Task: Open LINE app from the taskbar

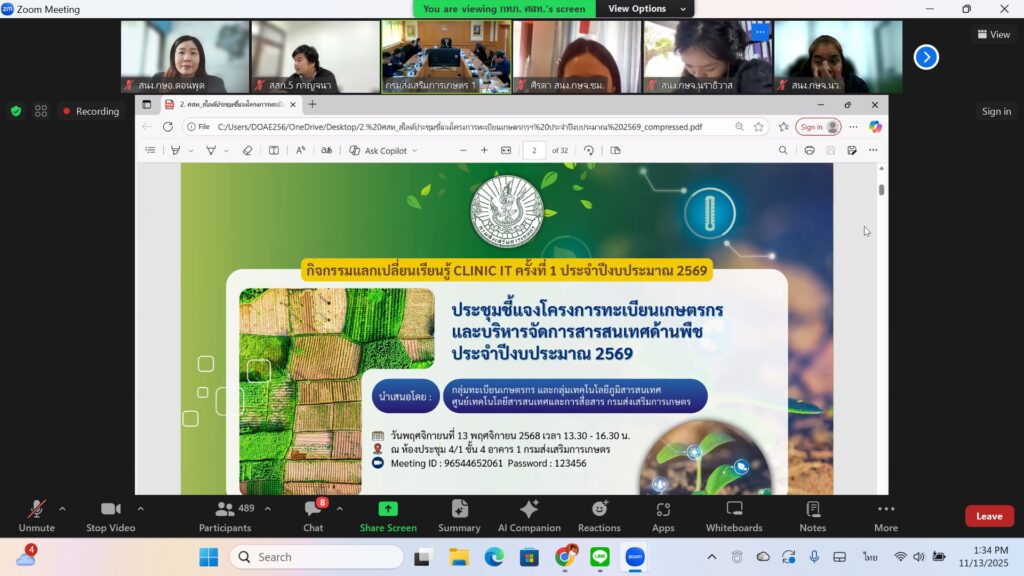Action: [x=599, y=557]
